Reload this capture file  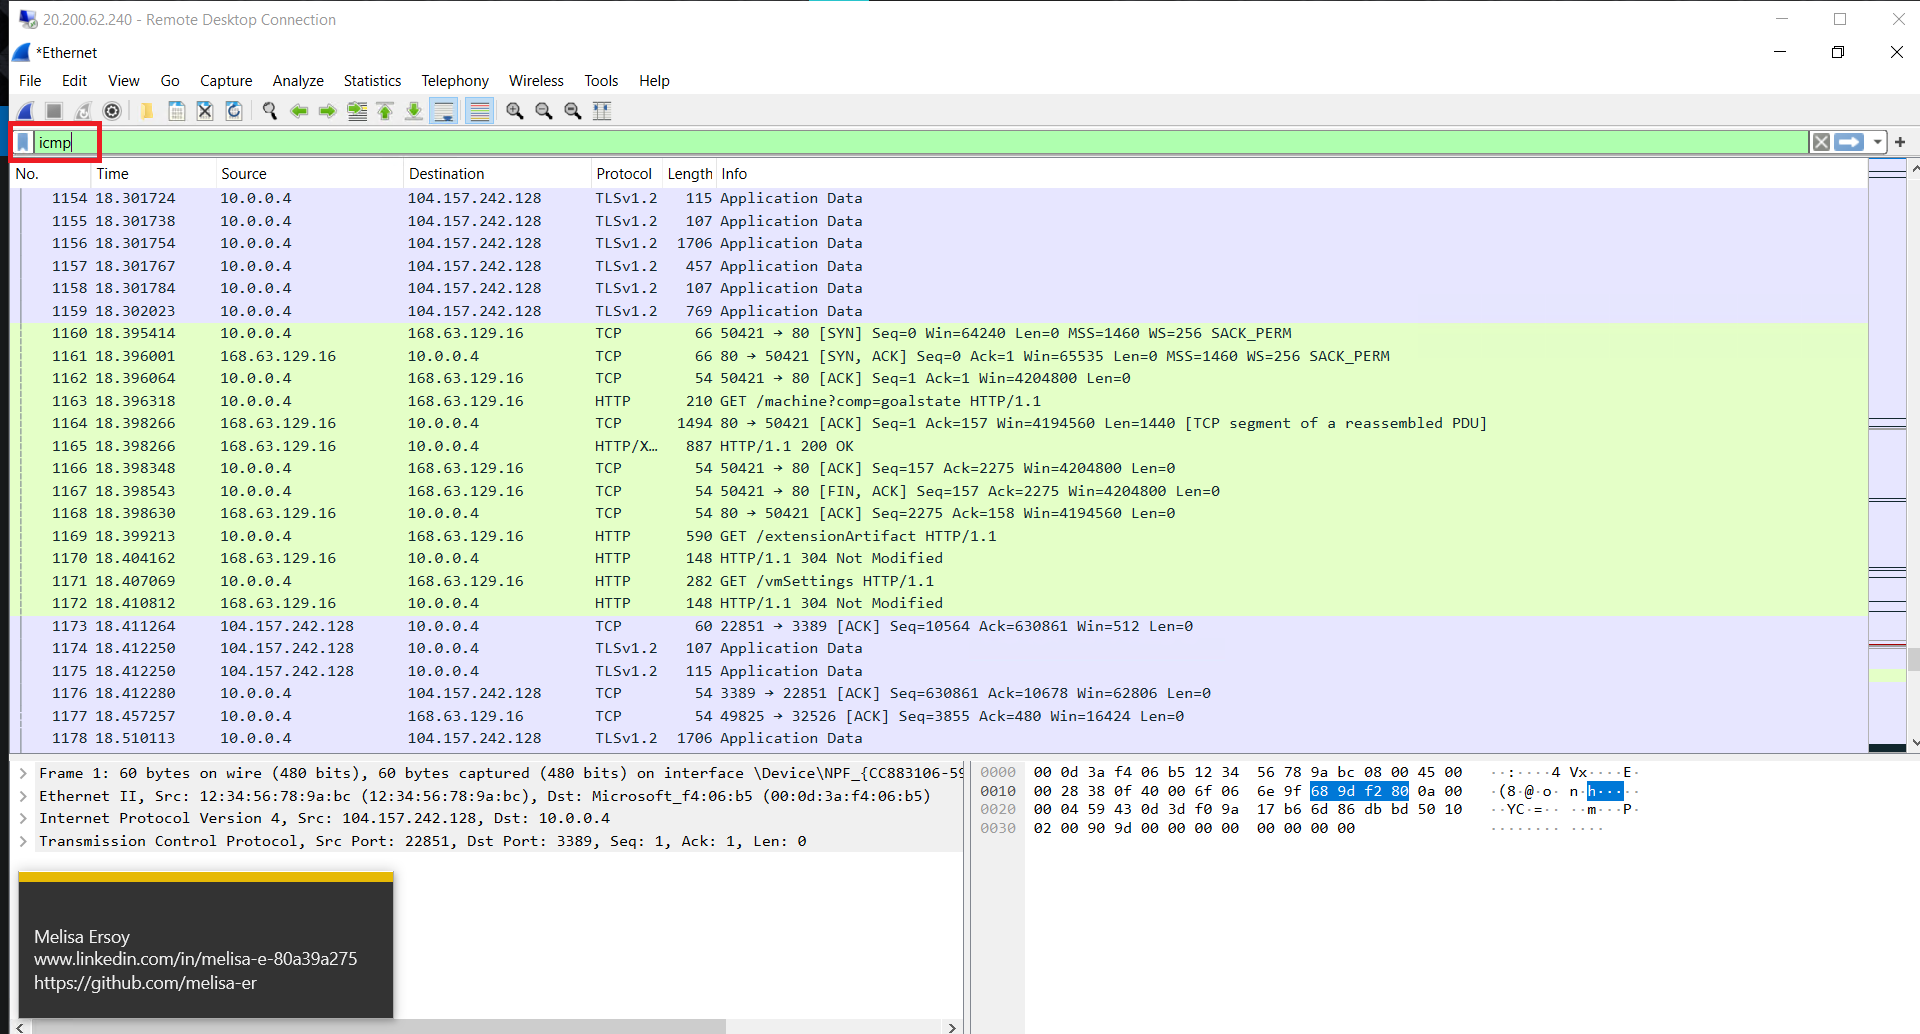pos(234,111)
